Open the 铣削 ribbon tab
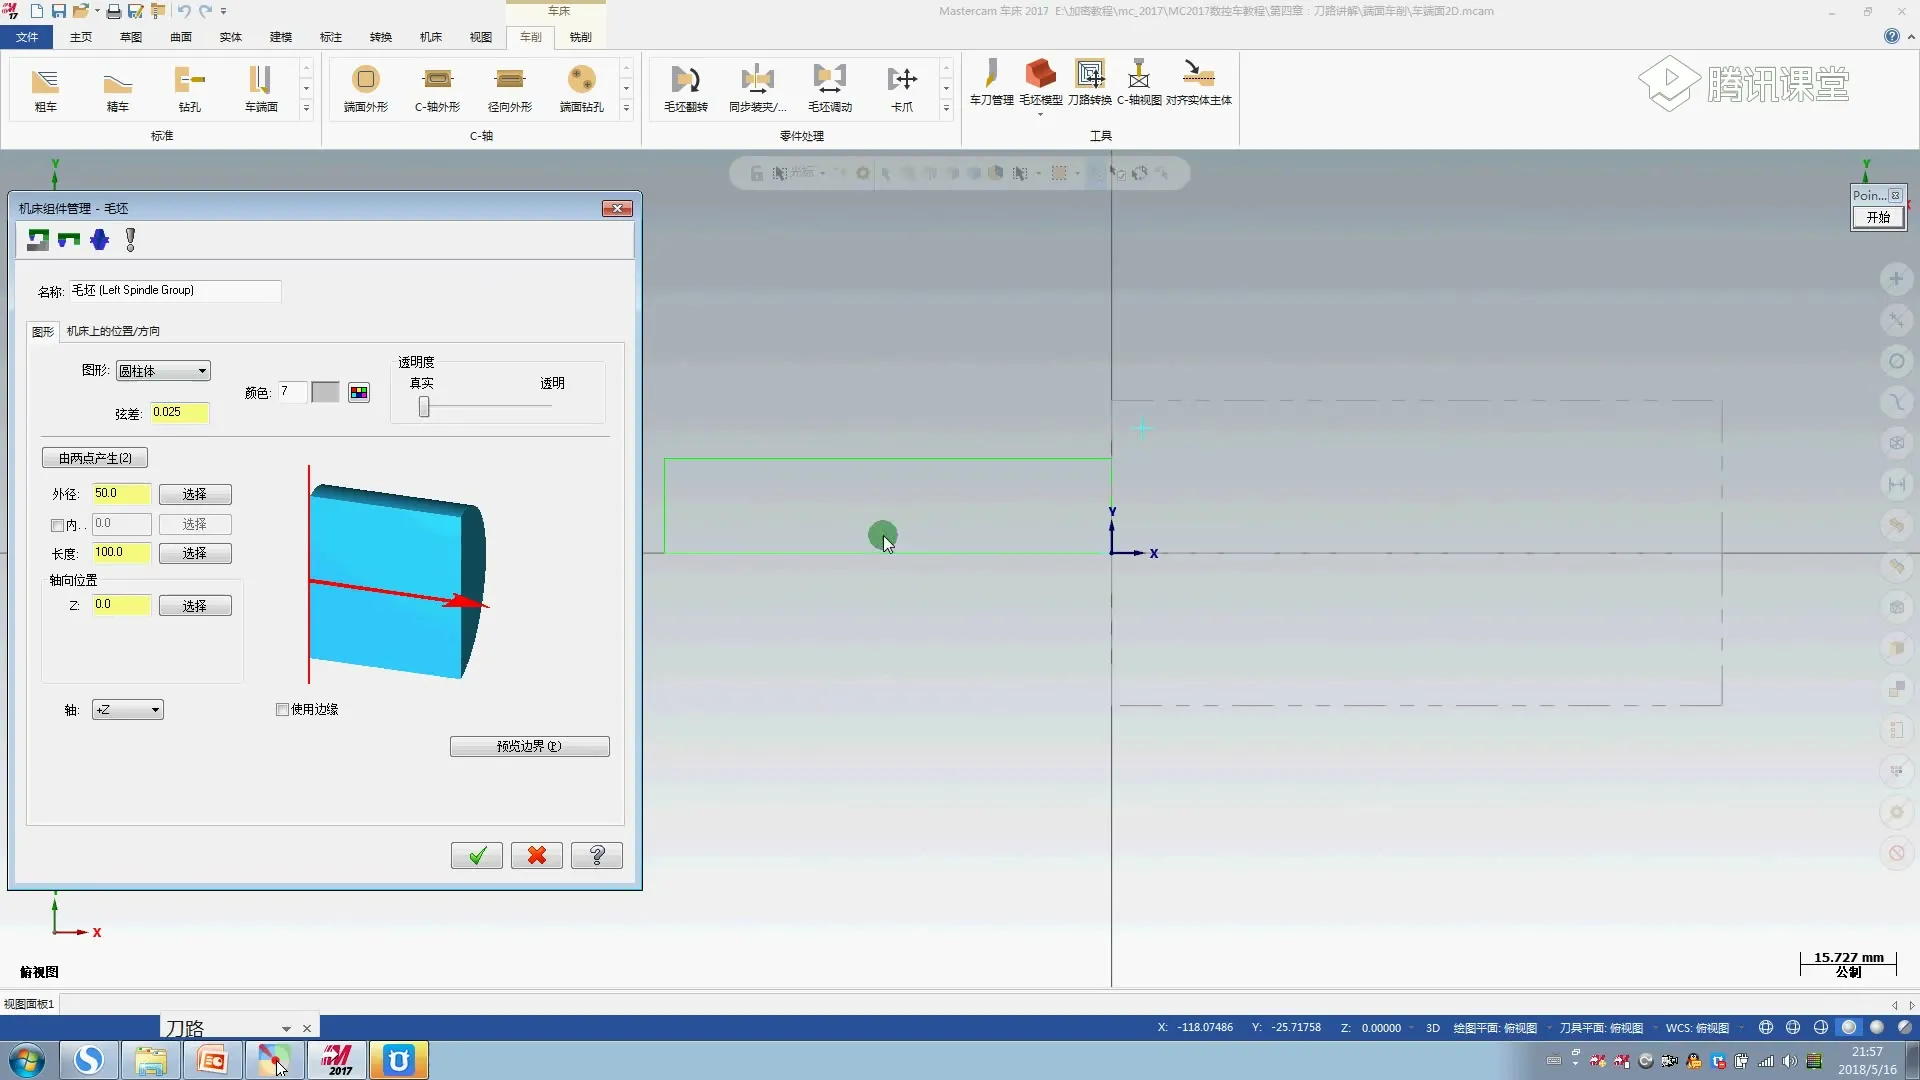 pos(580,37)
